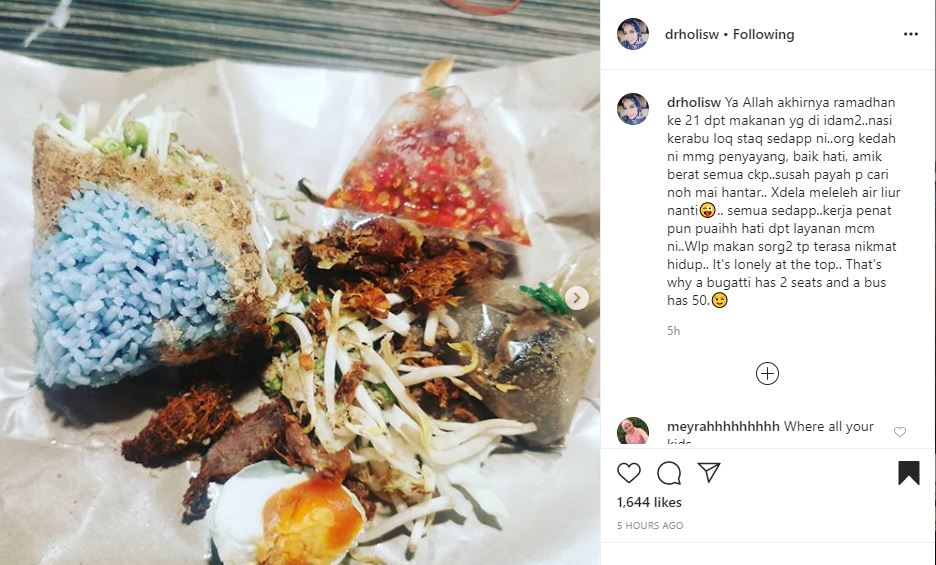936x565 pixels.
Task: Click the caption text about nasi kerabu
Action: [783, 201]
